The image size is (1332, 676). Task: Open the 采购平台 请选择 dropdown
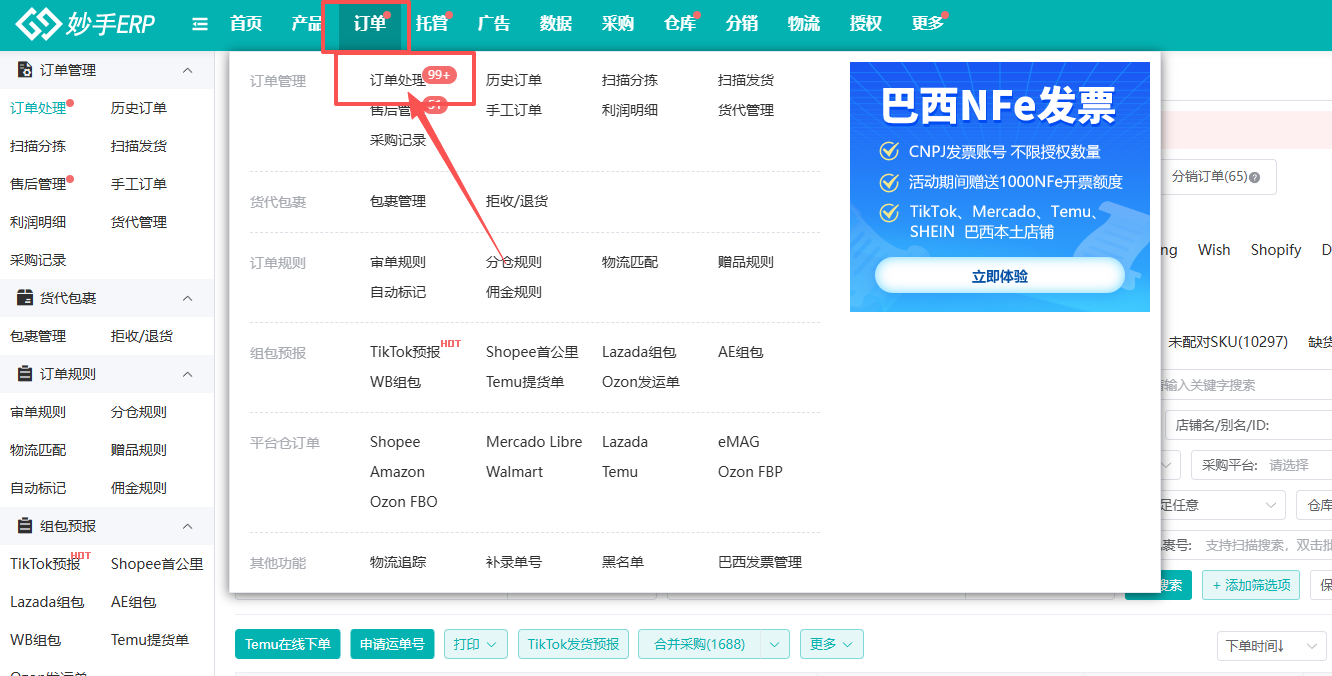coord(1261,465)
